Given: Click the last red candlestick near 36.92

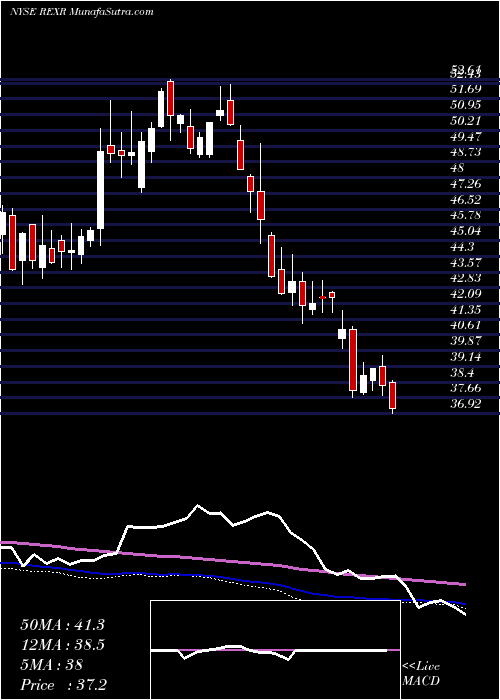Looking at the screenshot, I should [393, 395].
